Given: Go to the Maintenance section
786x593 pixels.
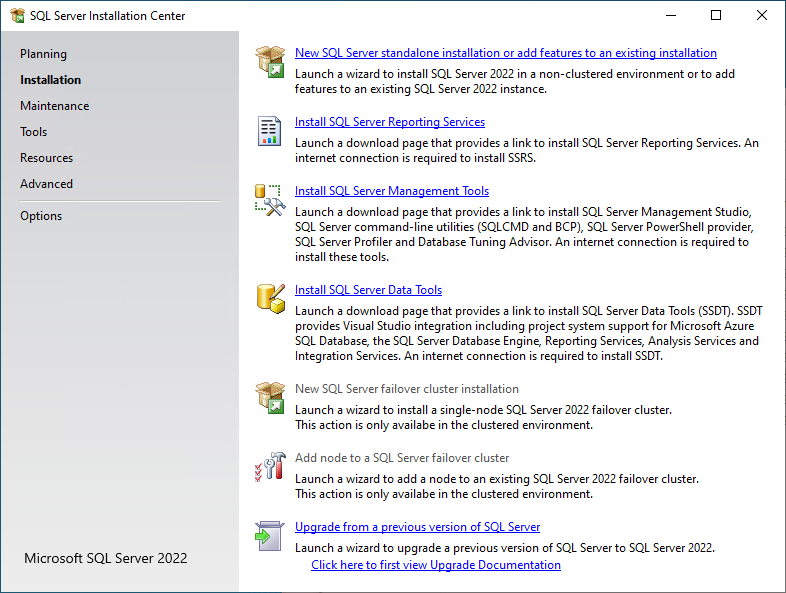Looking at the screenshot, I should (55, 106).
